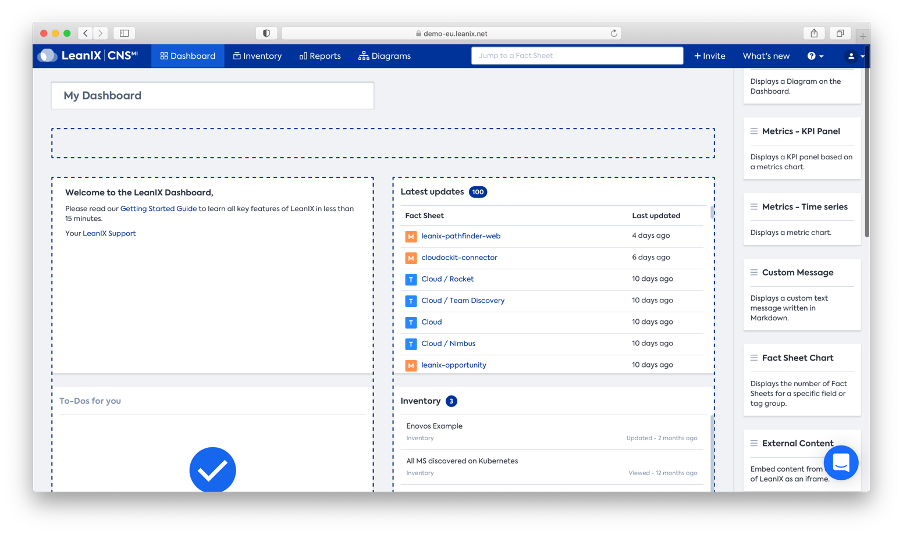
Task: Click the LeanIX CNS logo
Action: tap(88, 56)
